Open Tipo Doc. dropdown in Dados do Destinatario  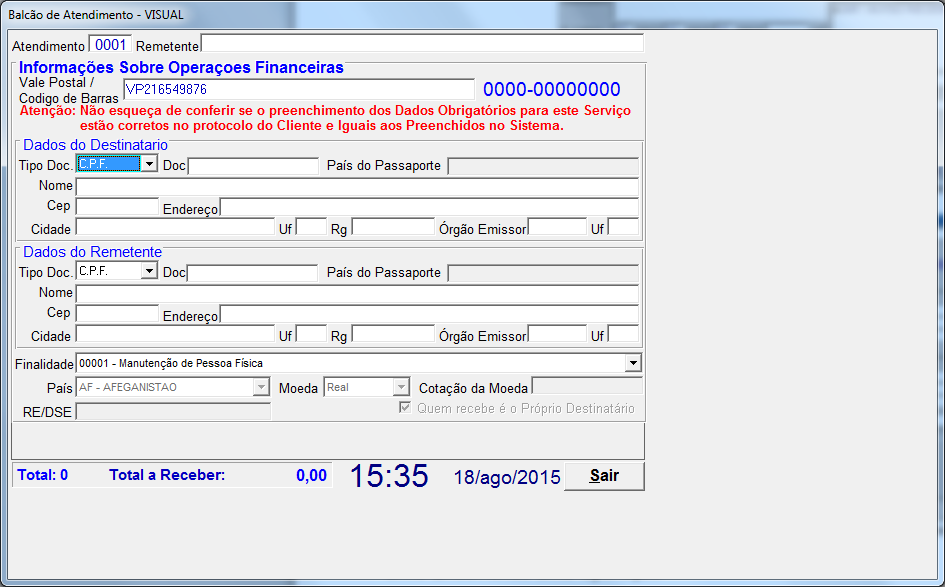(149, 163)
